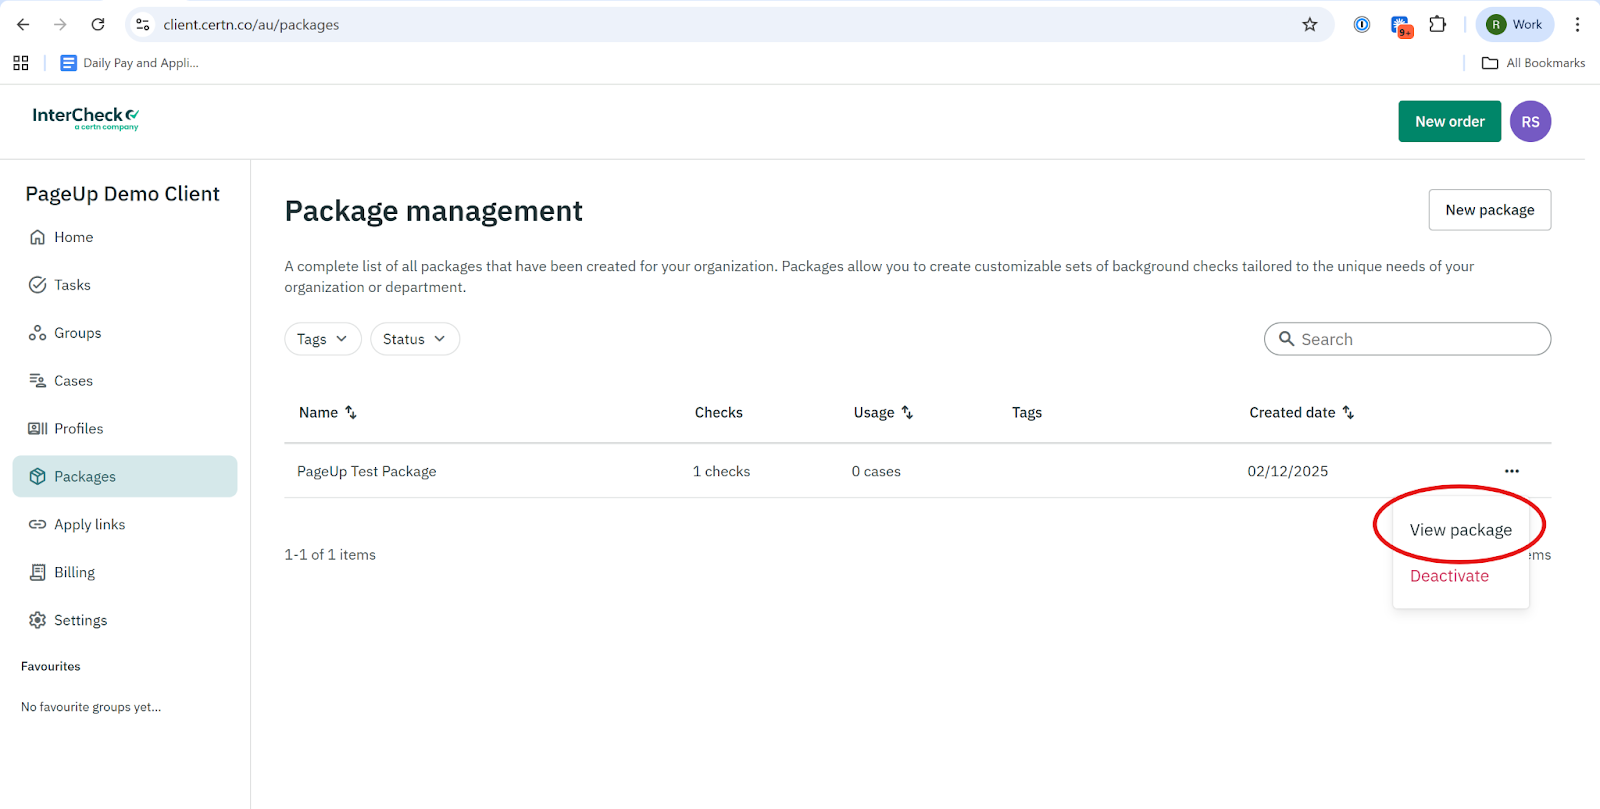The image size is (1600, 809).
Task: Click the three-dot row actions icon
Action: pos(1511,471)
